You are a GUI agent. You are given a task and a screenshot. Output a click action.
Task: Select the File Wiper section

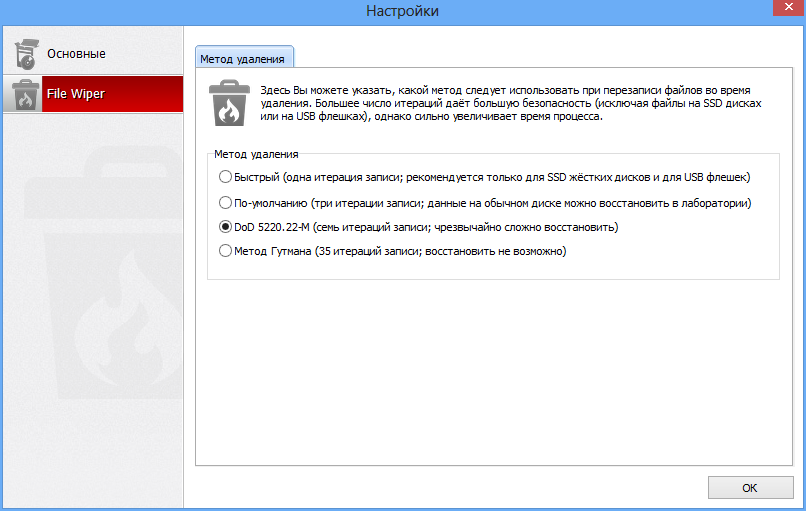tap(93, 94)
